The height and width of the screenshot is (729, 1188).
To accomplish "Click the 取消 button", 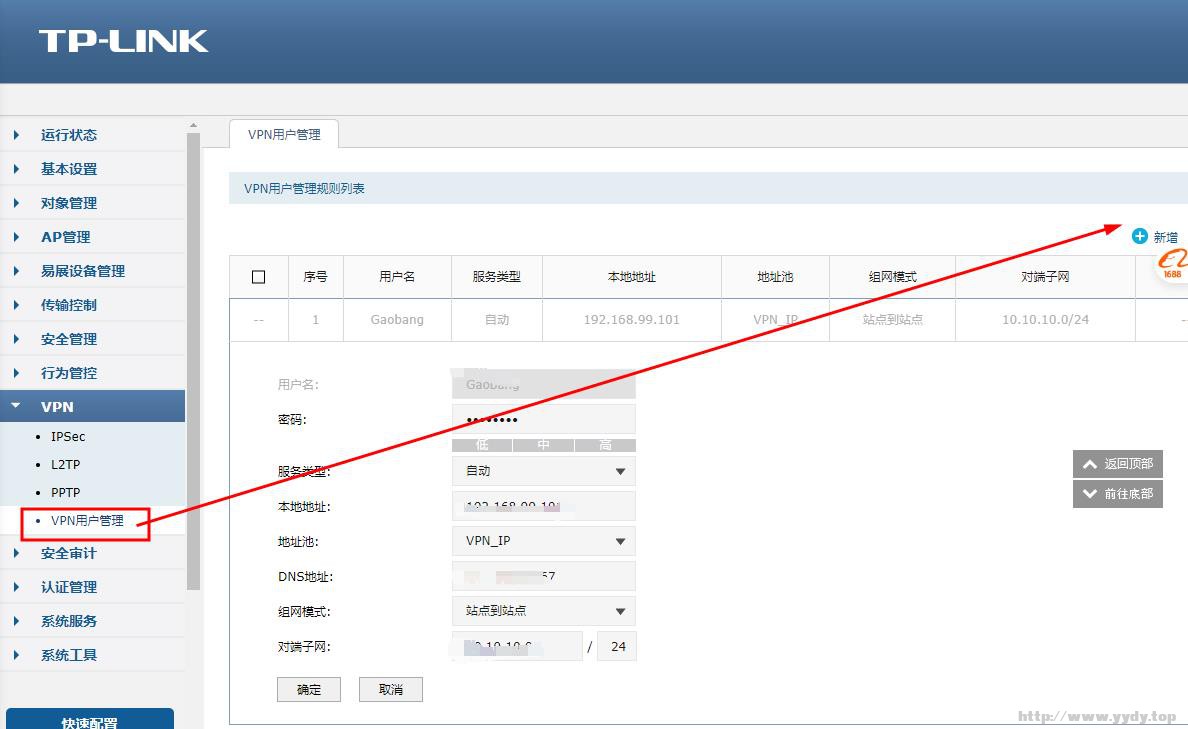I will pos(391,690).
